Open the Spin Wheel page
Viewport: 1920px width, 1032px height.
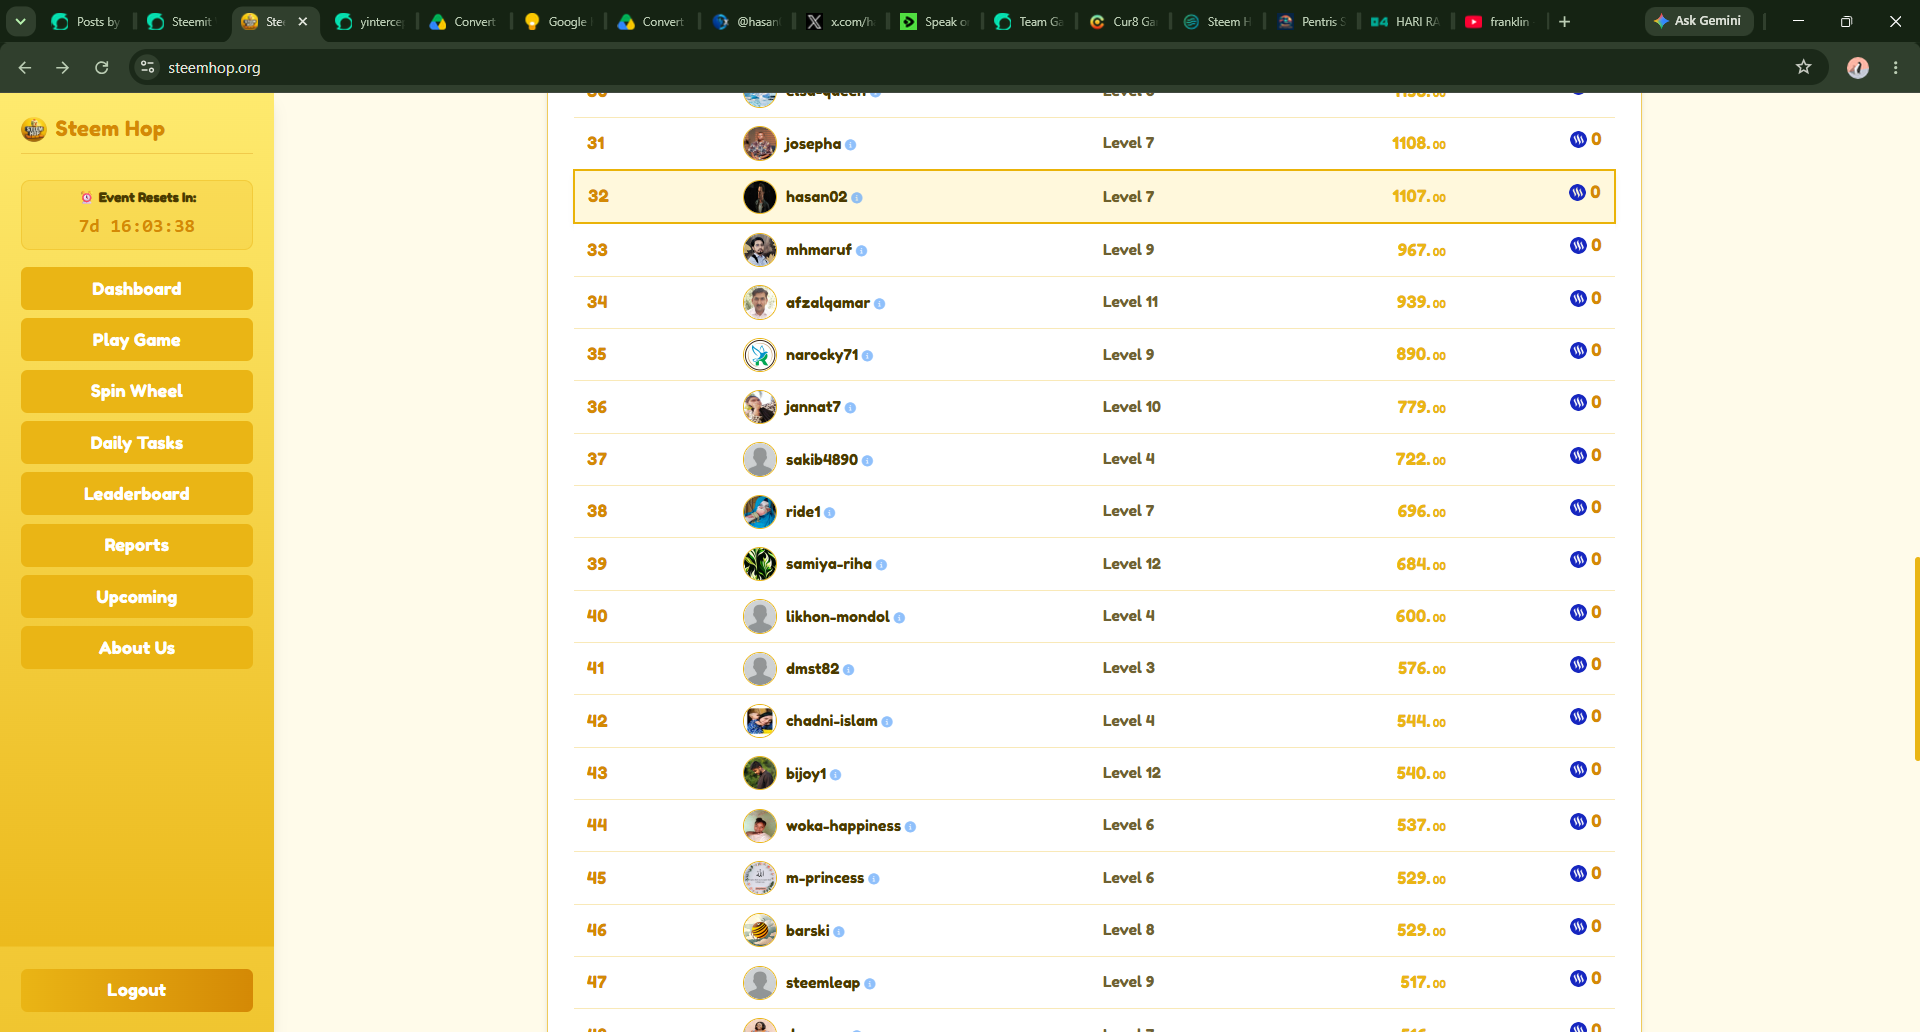137,391
